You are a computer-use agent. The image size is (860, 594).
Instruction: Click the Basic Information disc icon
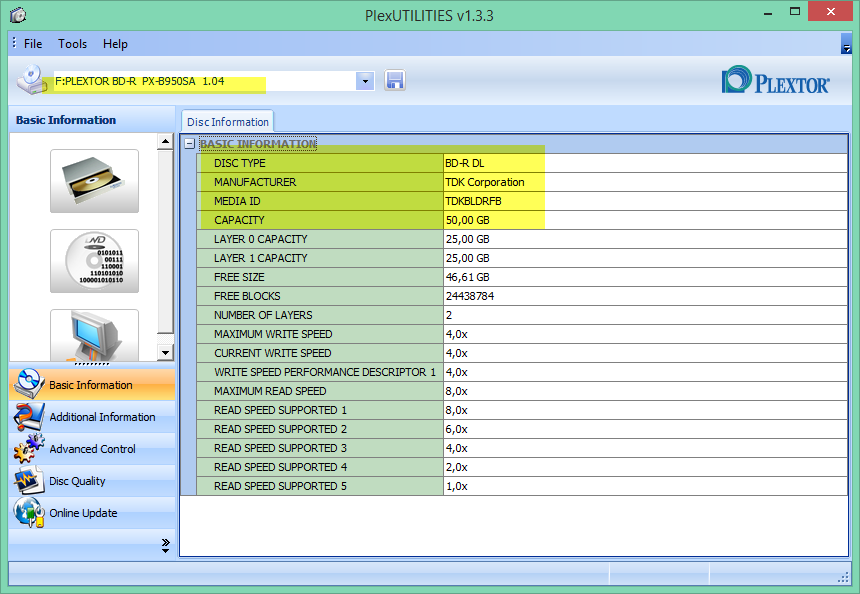(x=29, y=383)
